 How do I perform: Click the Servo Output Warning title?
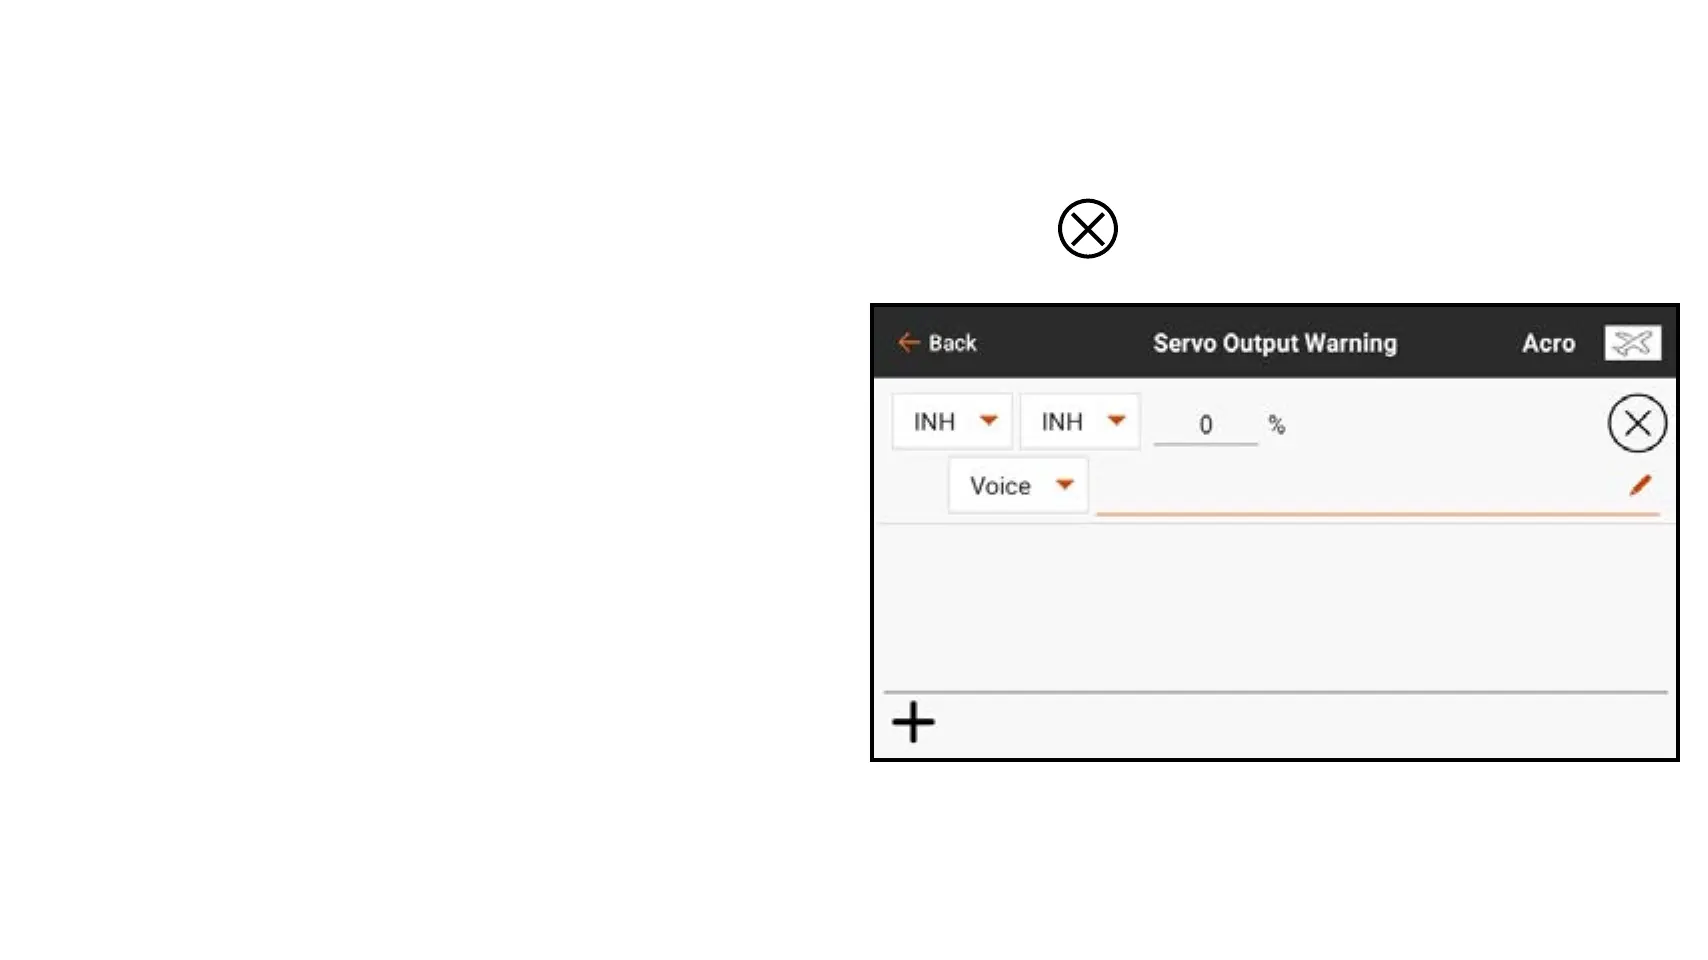[x=1275, y=343]
